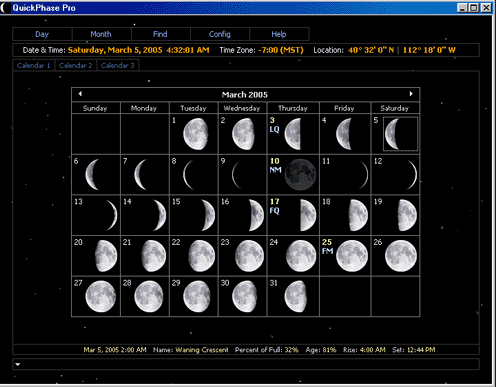Open the Month menu

tap(101, 34)
